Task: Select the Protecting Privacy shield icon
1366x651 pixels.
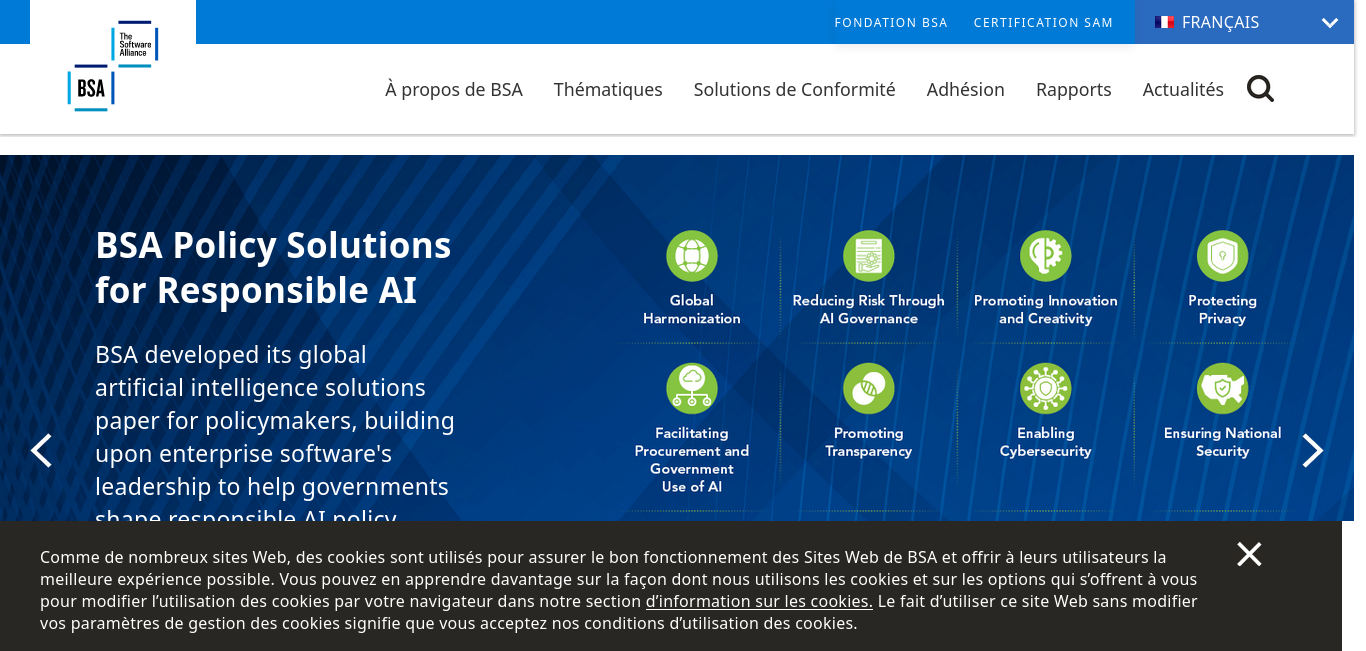Action: pos(1223,256)
